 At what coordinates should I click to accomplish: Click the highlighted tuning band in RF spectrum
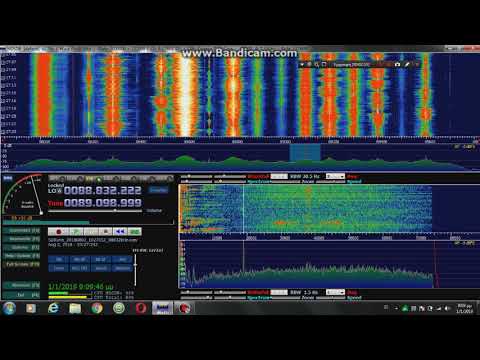pos(305,152)
